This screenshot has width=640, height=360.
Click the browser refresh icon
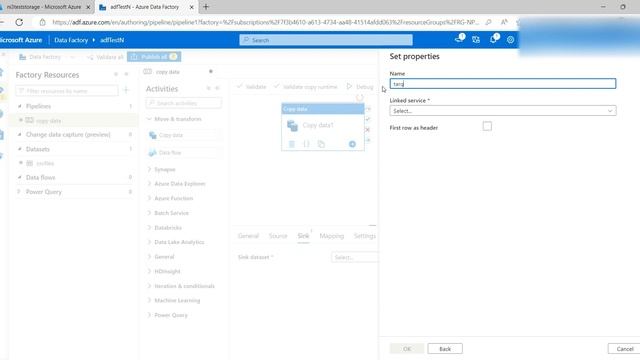tap(19, 22)
